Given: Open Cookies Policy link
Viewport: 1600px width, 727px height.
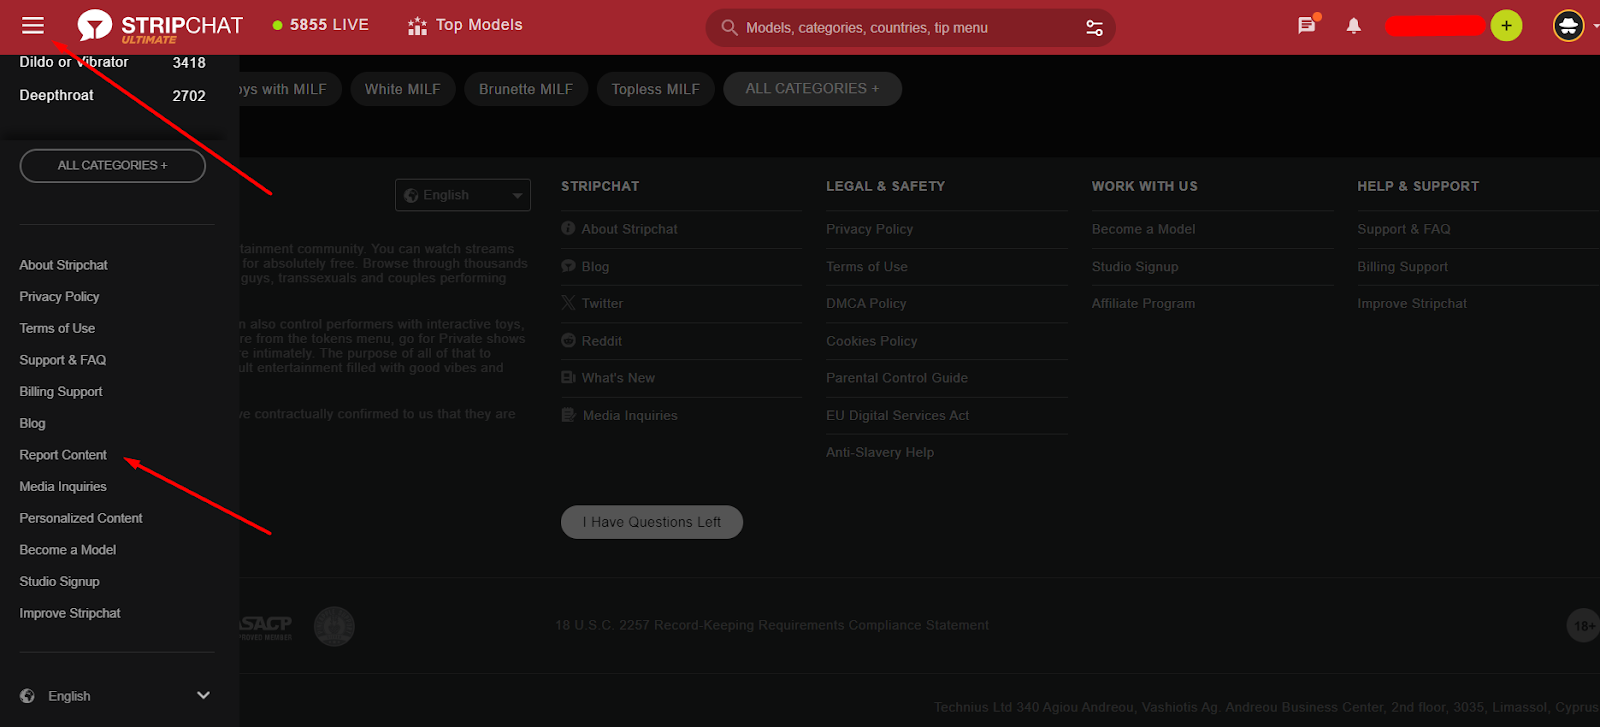Looking at the screenshot, I should click(871, 341).
